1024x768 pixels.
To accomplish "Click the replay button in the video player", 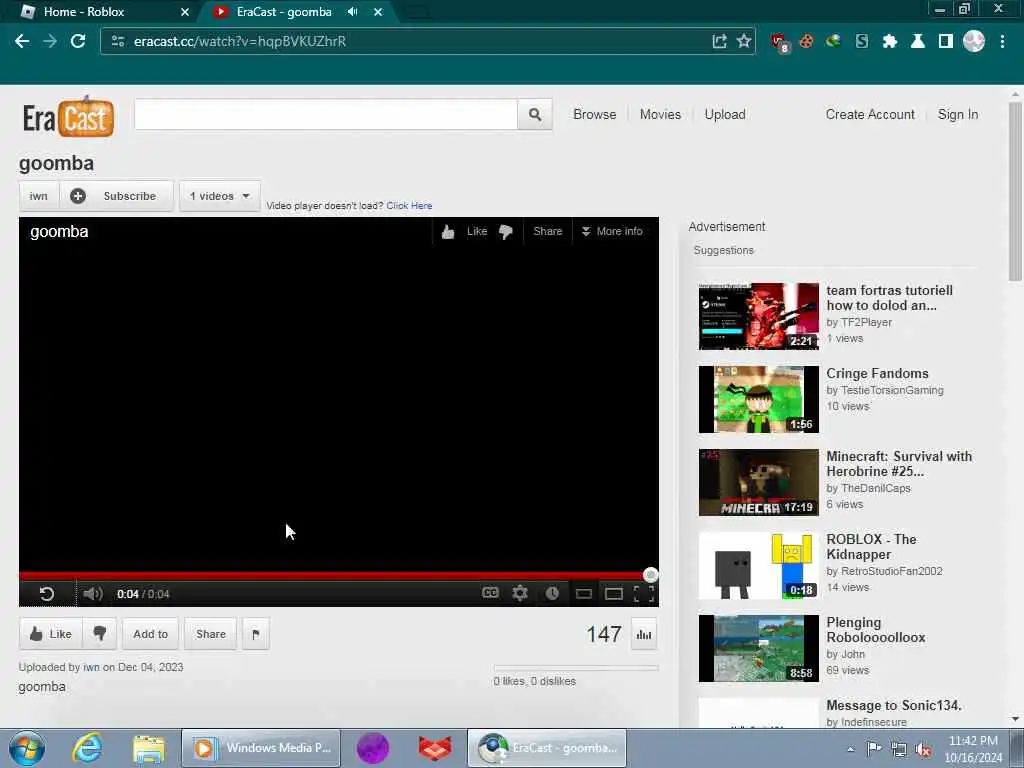I will pos(47,594).
